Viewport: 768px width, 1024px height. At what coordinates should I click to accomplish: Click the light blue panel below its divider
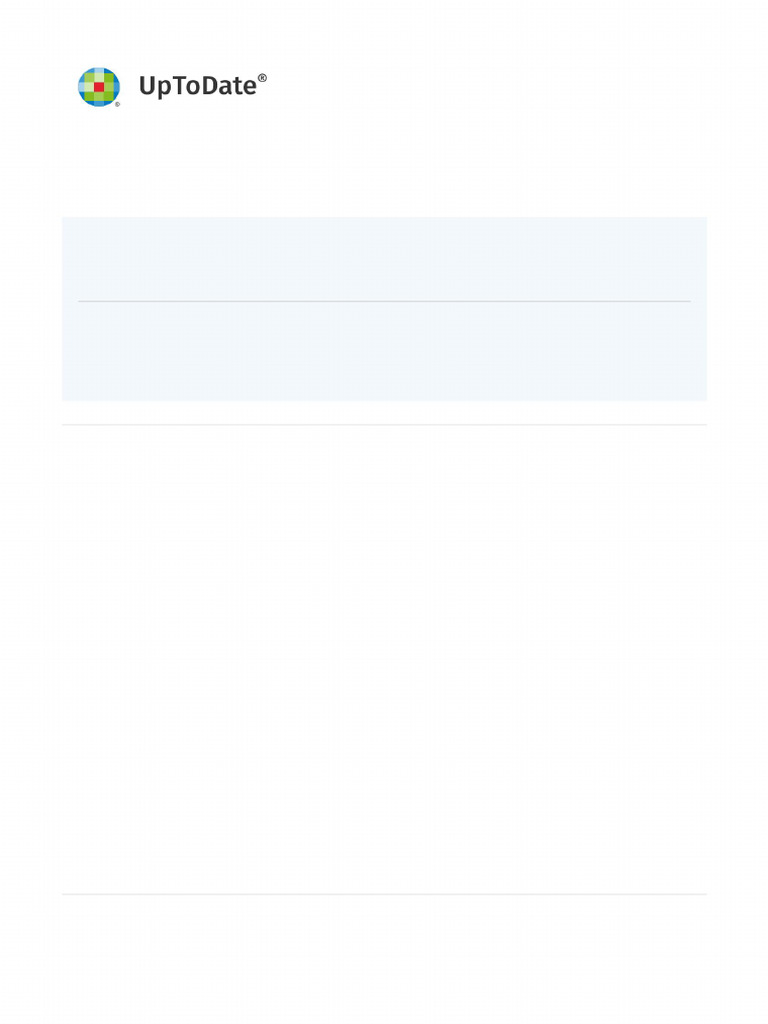pyautogui.click(x=384, y=351)
